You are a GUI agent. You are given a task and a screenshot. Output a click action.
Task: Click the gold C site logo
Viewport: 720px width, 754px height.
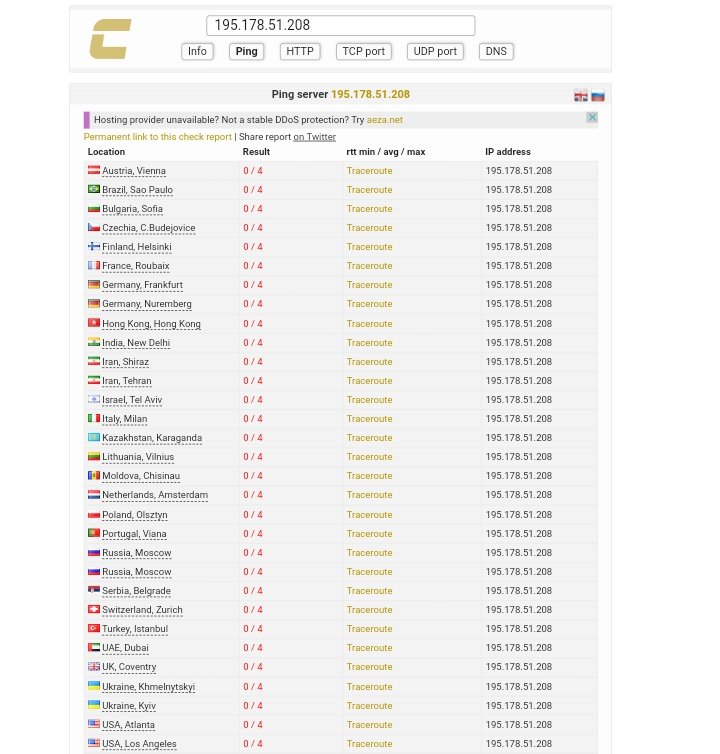(110, 38)
